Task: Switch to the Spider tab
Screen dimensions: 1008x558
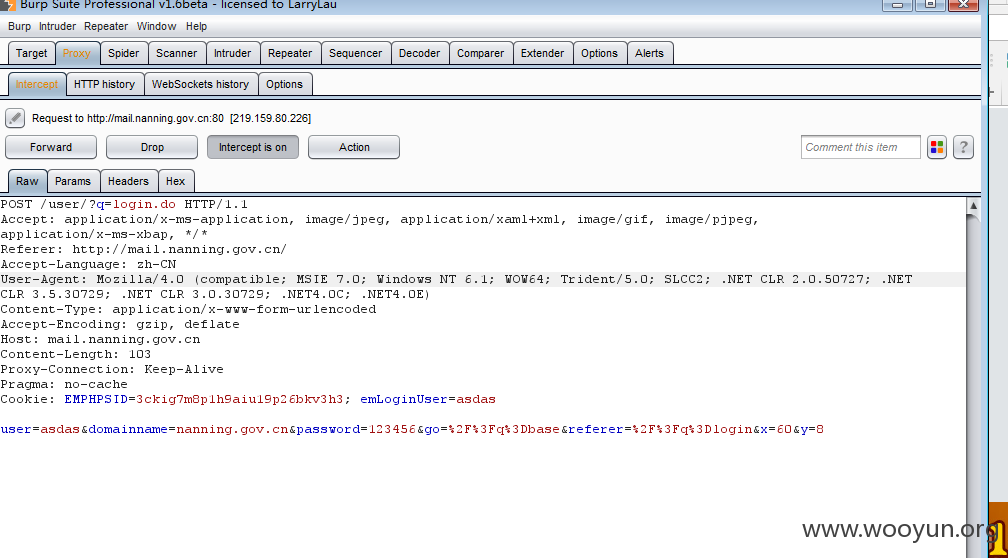Action: click(123, 53)
